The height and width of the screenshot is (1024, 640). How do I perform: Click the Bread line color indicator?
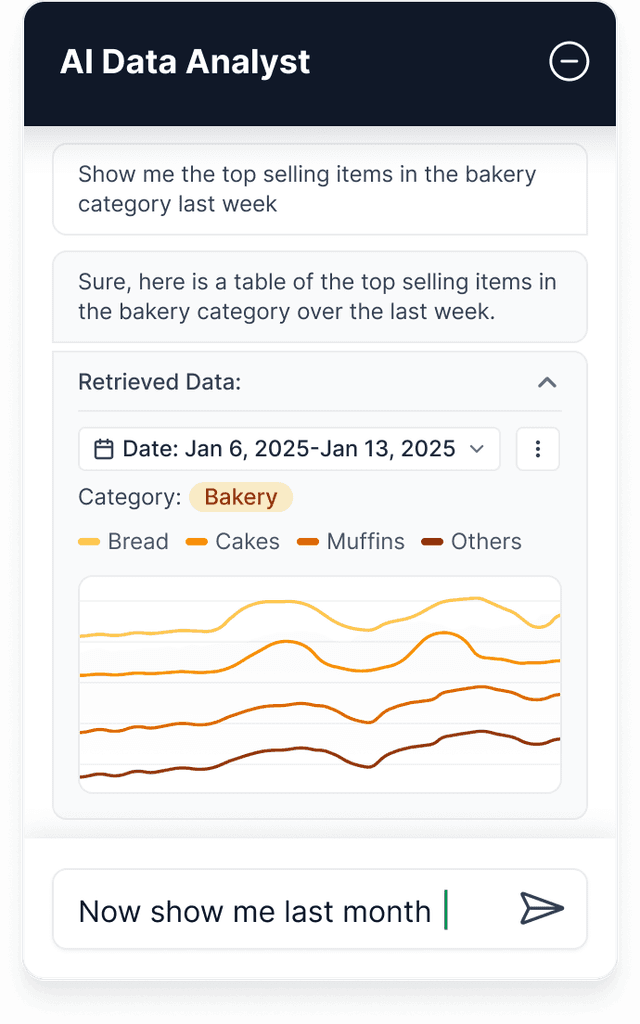click(x=90, y=541)
